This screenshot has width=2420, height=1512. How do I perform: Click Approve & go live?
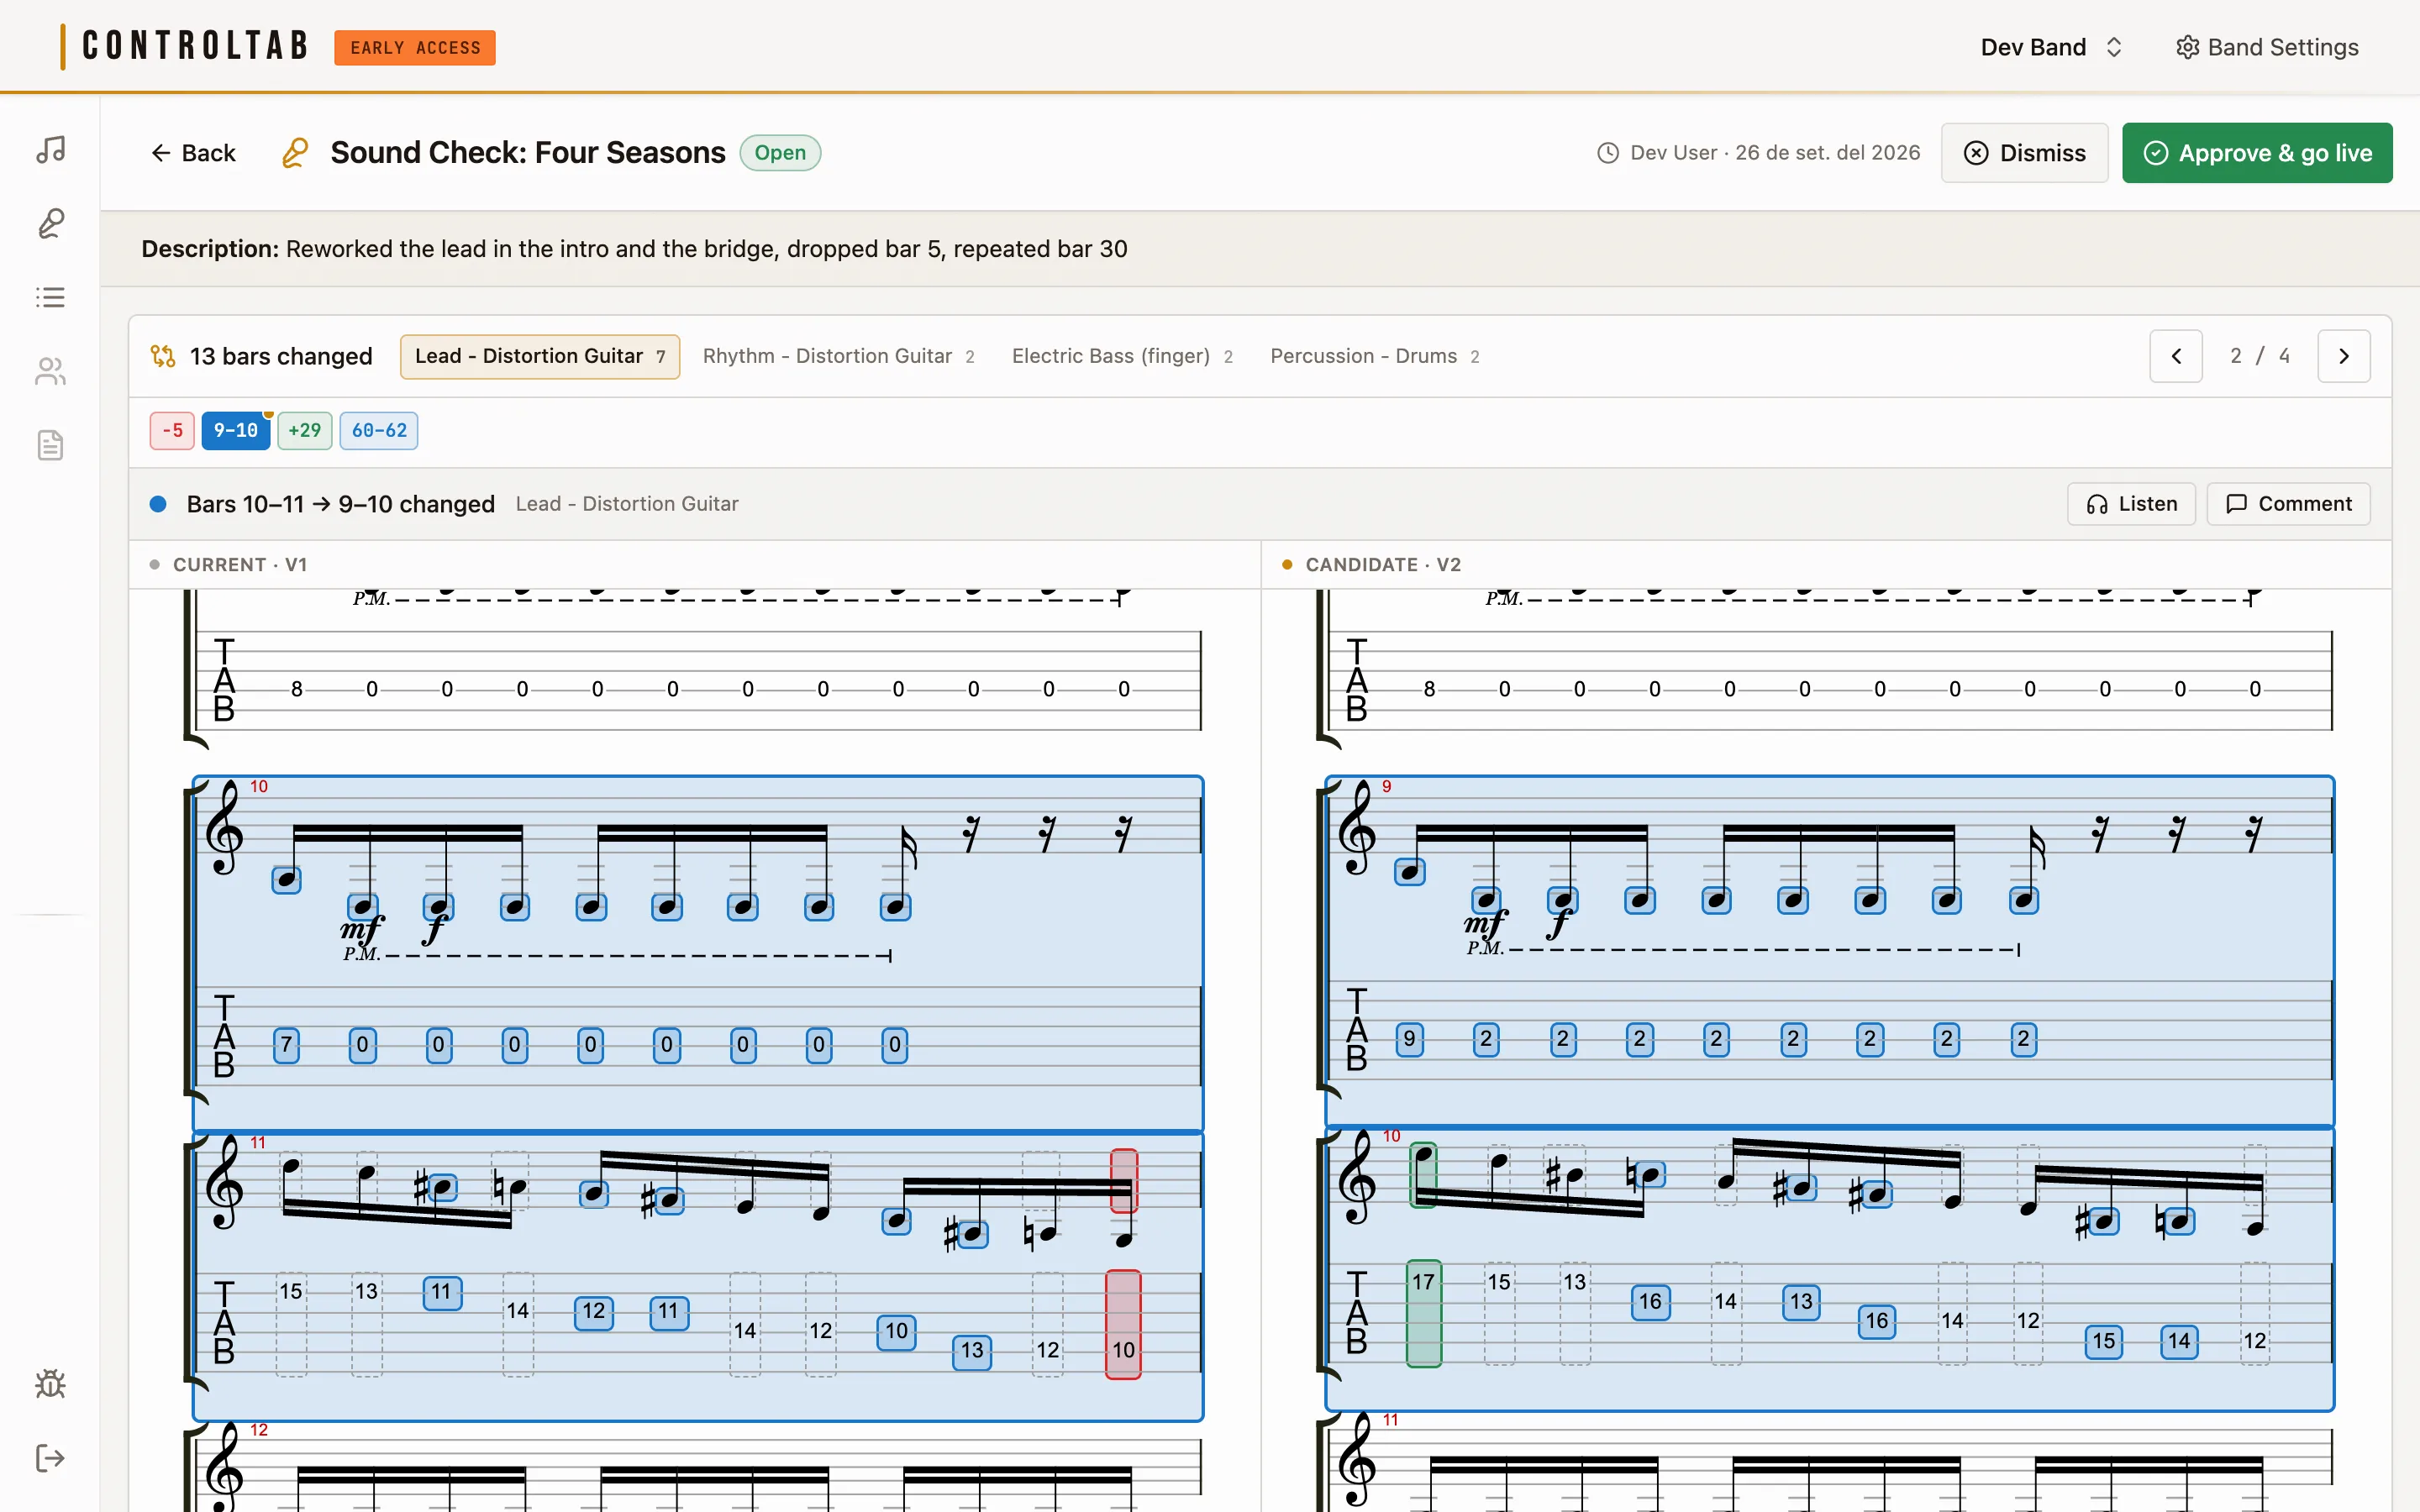coord(2257,153)
